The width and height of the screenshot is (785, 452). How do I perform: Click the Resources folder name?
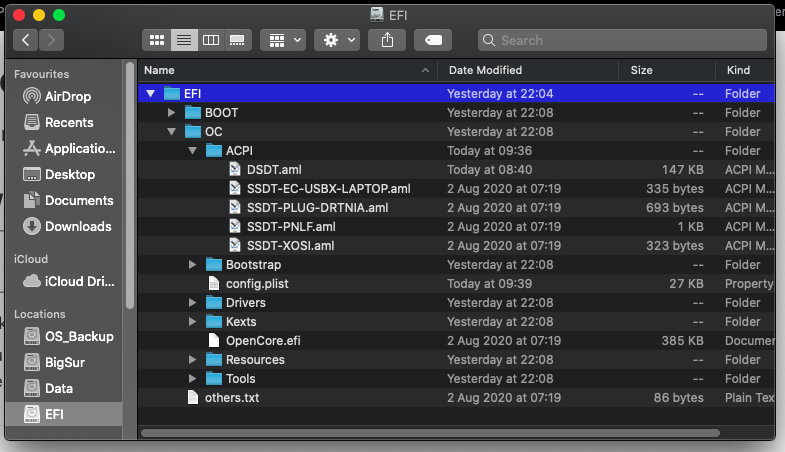(x=255, y=360)
